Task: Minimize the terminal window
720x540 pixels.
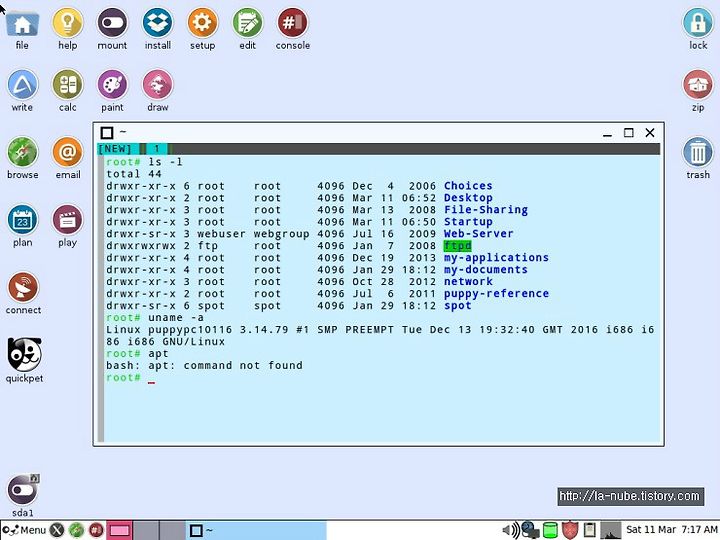Action: [x=608, y=133]
